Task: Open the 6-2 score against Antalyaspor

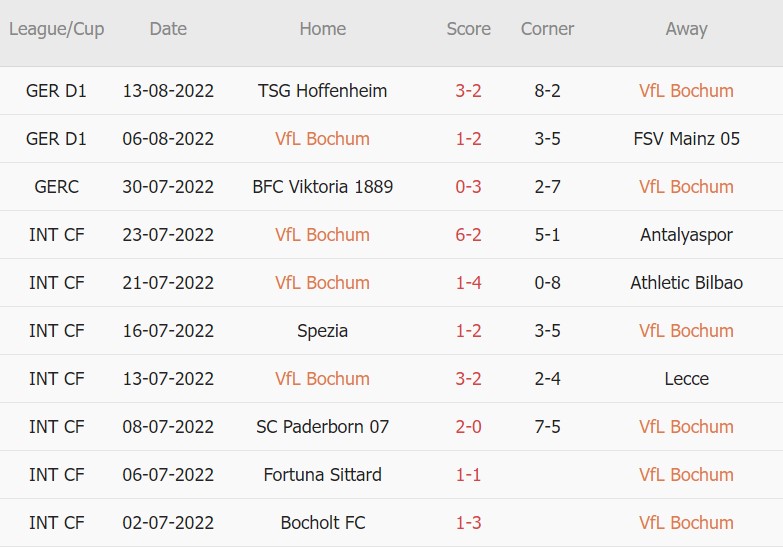Action: coord(468,235)
